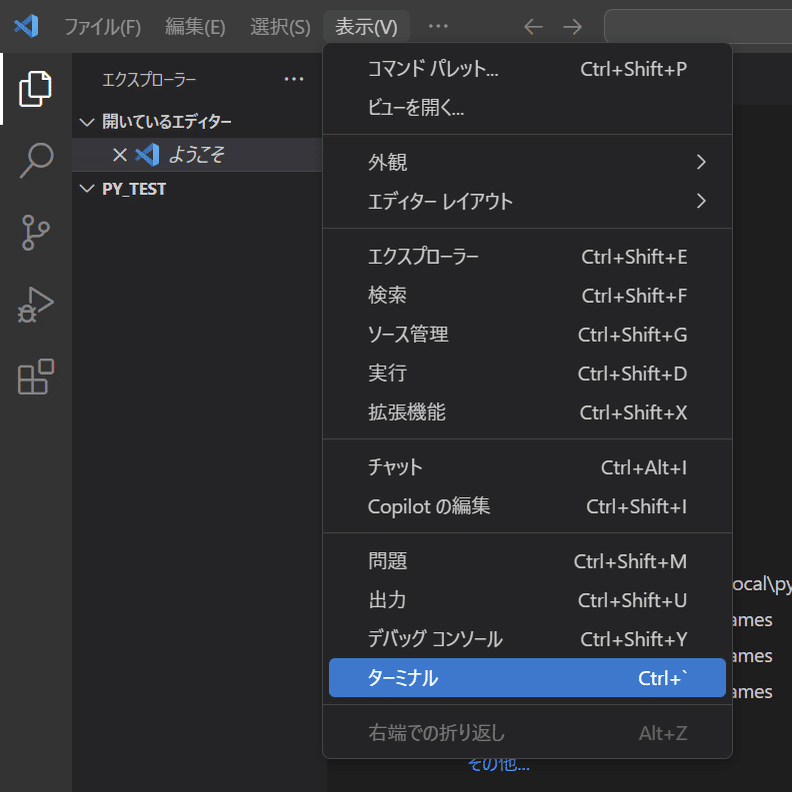Screen dimensions: 792x792
Task: Collapse the PY_TEST folder section
Action: 87,188
